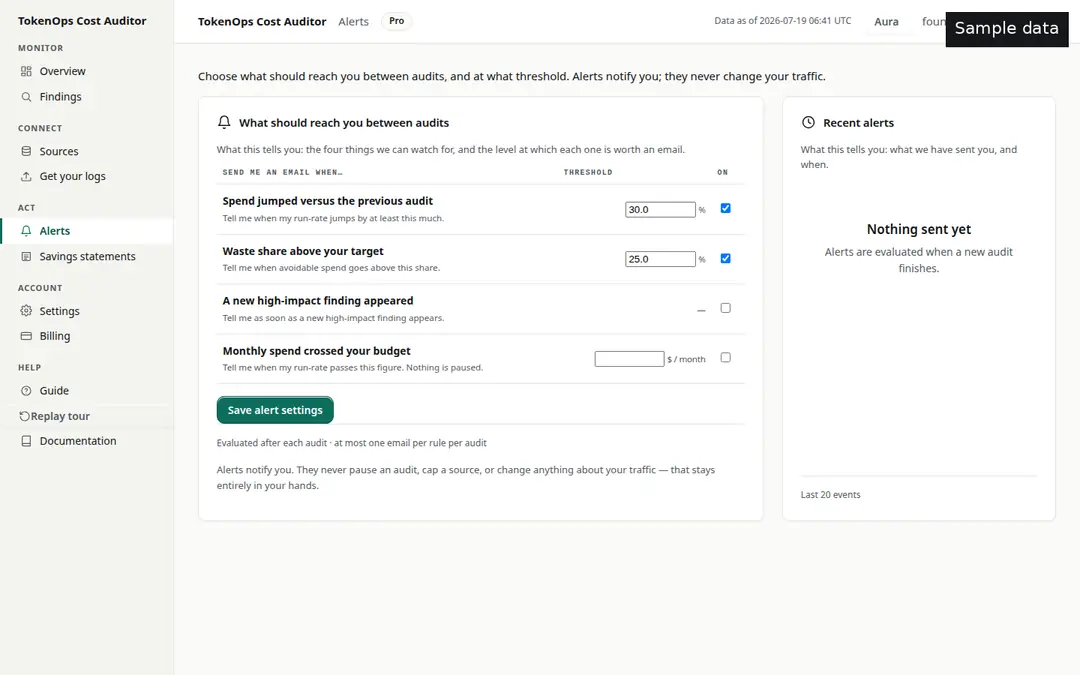Click the Aura workspace name in header
The height and width of the screenshot is (675, 1080).
pyautogui.click(x=886, y=21)
